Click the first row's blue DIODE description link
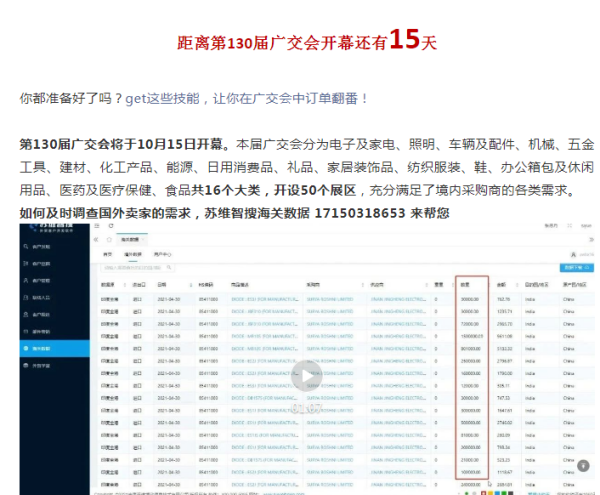 265,299
